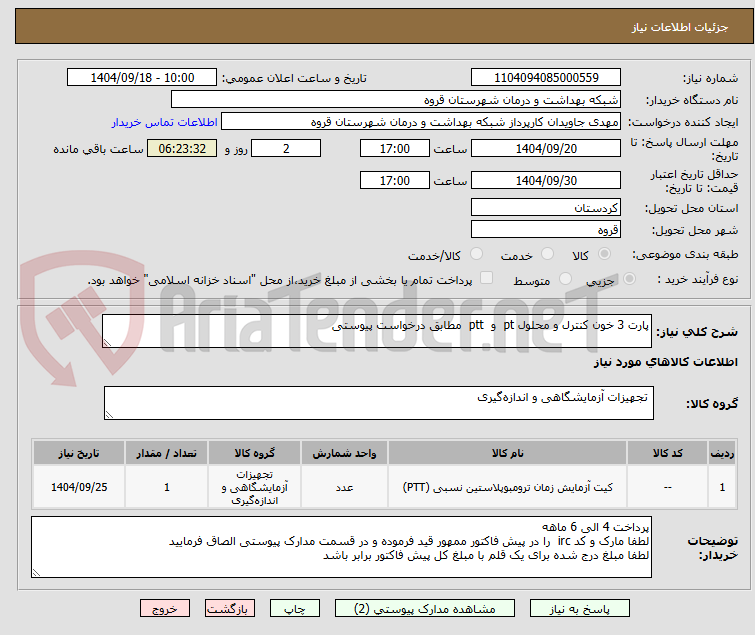Click the بازگشت back button
The width and height of the screenshot is (755, 635).
tap(230, 609)
